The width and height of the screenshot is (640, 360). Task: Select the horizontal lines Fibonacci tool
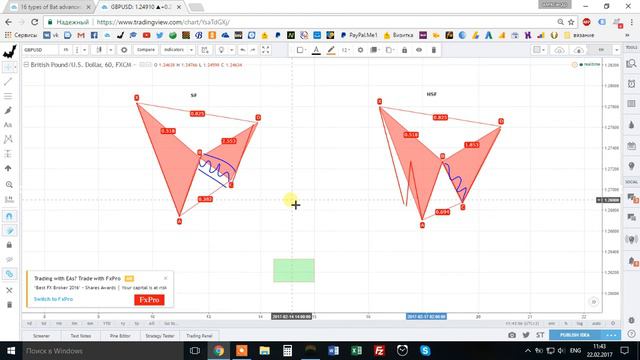[x=8, y=96]
